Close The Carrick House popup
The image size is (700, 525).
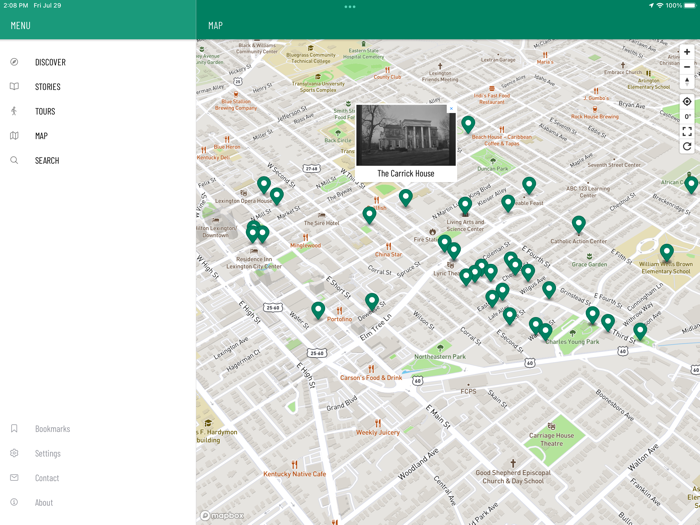(x=451, y=108)
